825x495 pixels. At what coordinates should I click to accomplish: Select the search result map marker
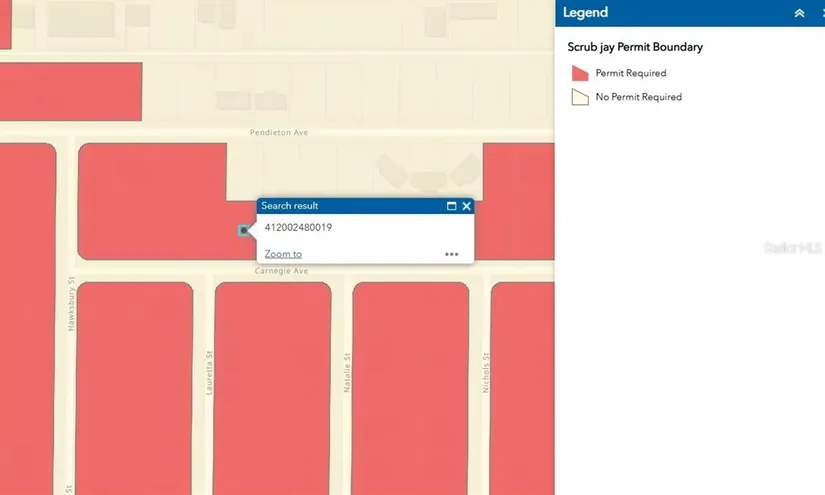pyautogui.click(x=244, y=231)
